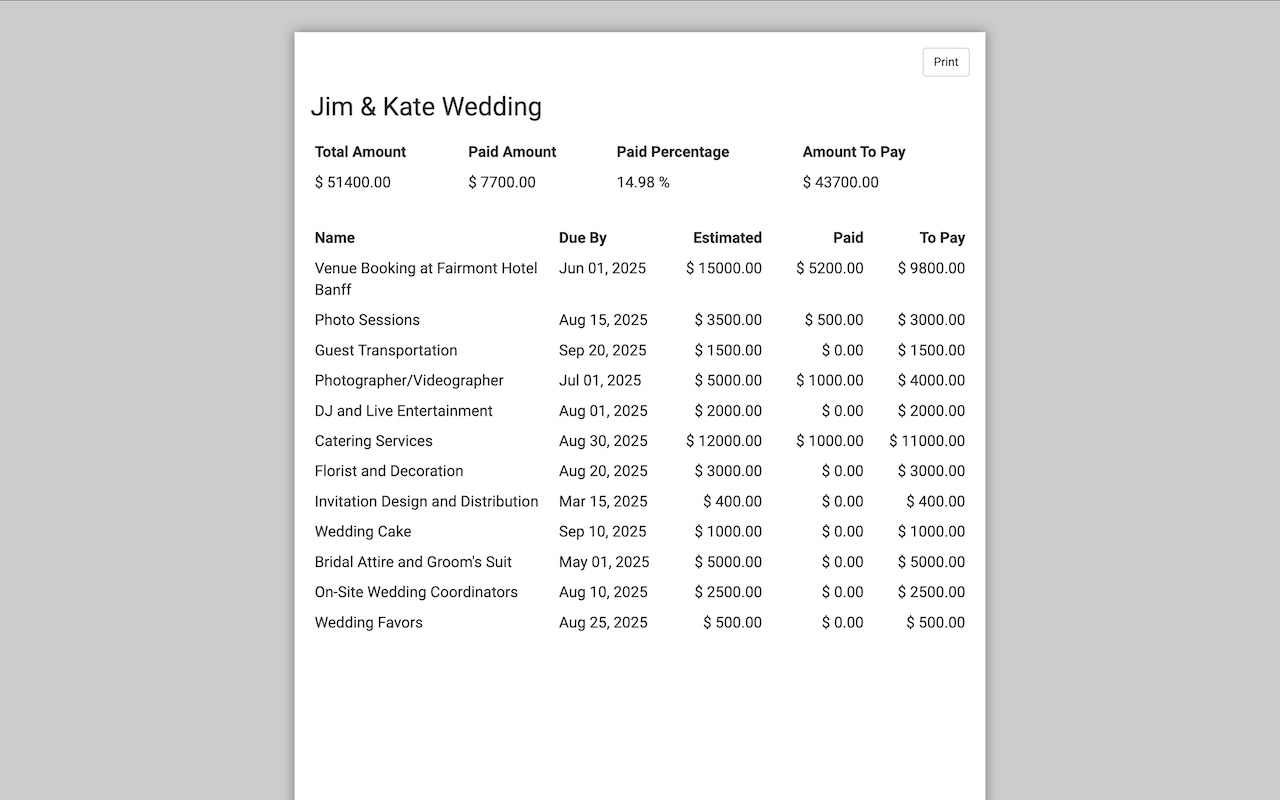Screen dimensions: 1280x800
Task: Select the Total Amount summary label
Action: [360, 152]
